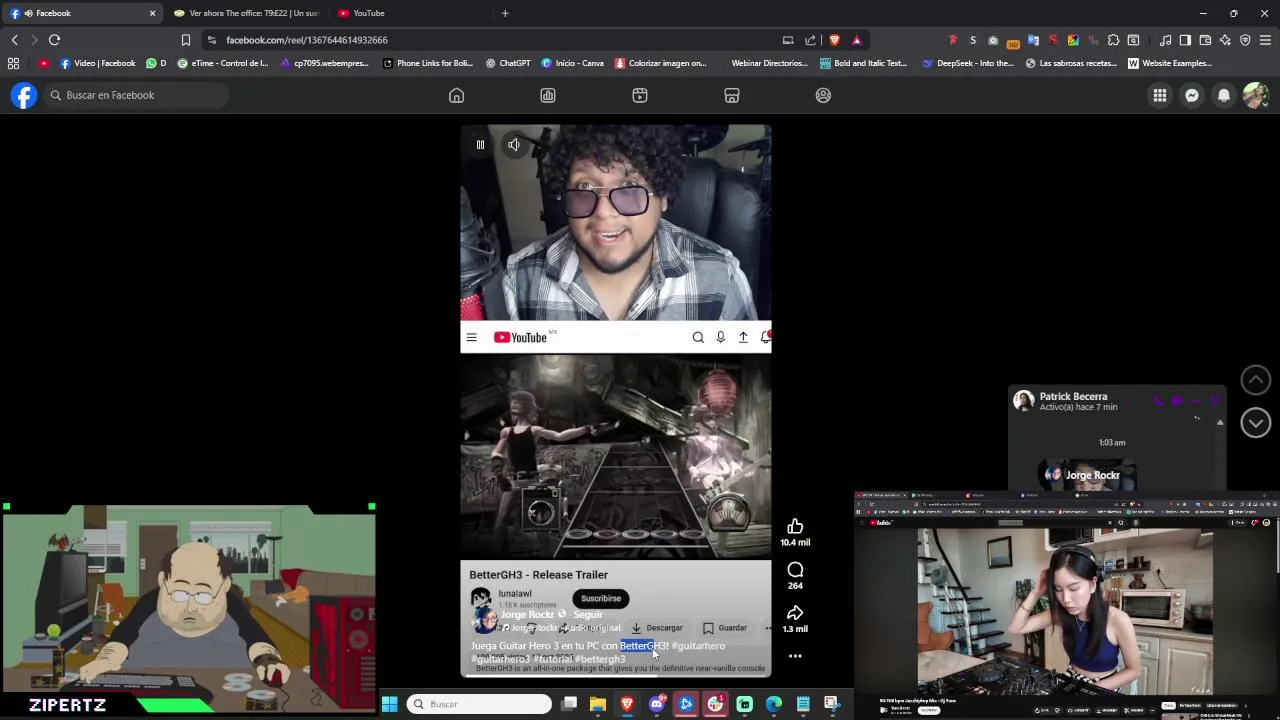Open Microsoft Edge from taskbar
Image resolution: width=1280 pixels, height=720 pixels.
[x=774, y=704]
